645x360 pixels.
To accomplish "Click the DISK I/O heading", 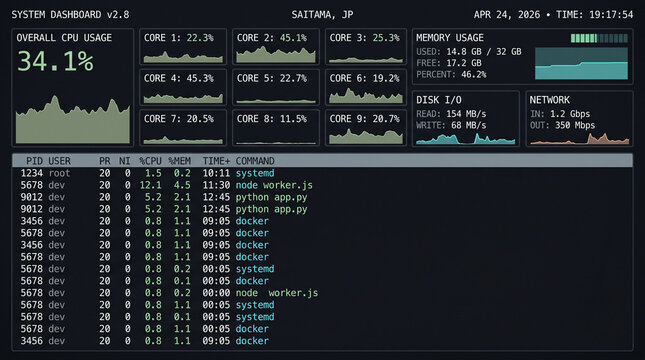I will click(x=439, y=100).
